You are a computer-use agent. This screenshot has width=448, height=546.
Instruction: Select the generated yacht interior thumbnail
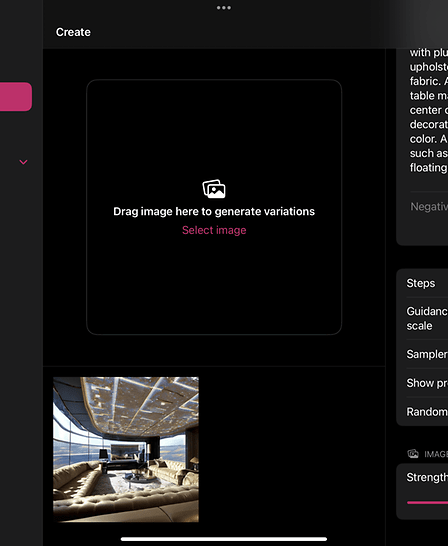pos(126,449)
